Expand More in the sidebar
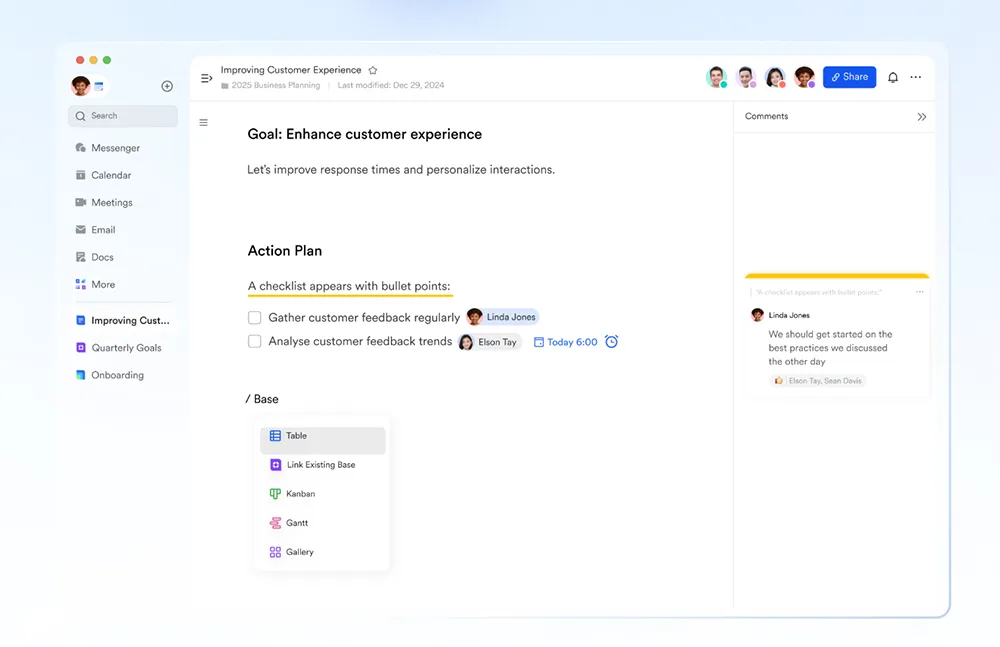Image resolution: width=1000 pixels, height=647 pixels. click(x=102, y=284)
